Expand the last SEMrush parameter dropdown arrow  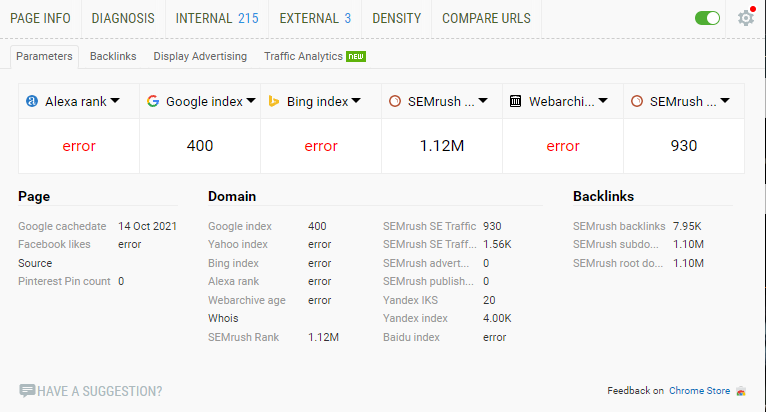[725, 101]
